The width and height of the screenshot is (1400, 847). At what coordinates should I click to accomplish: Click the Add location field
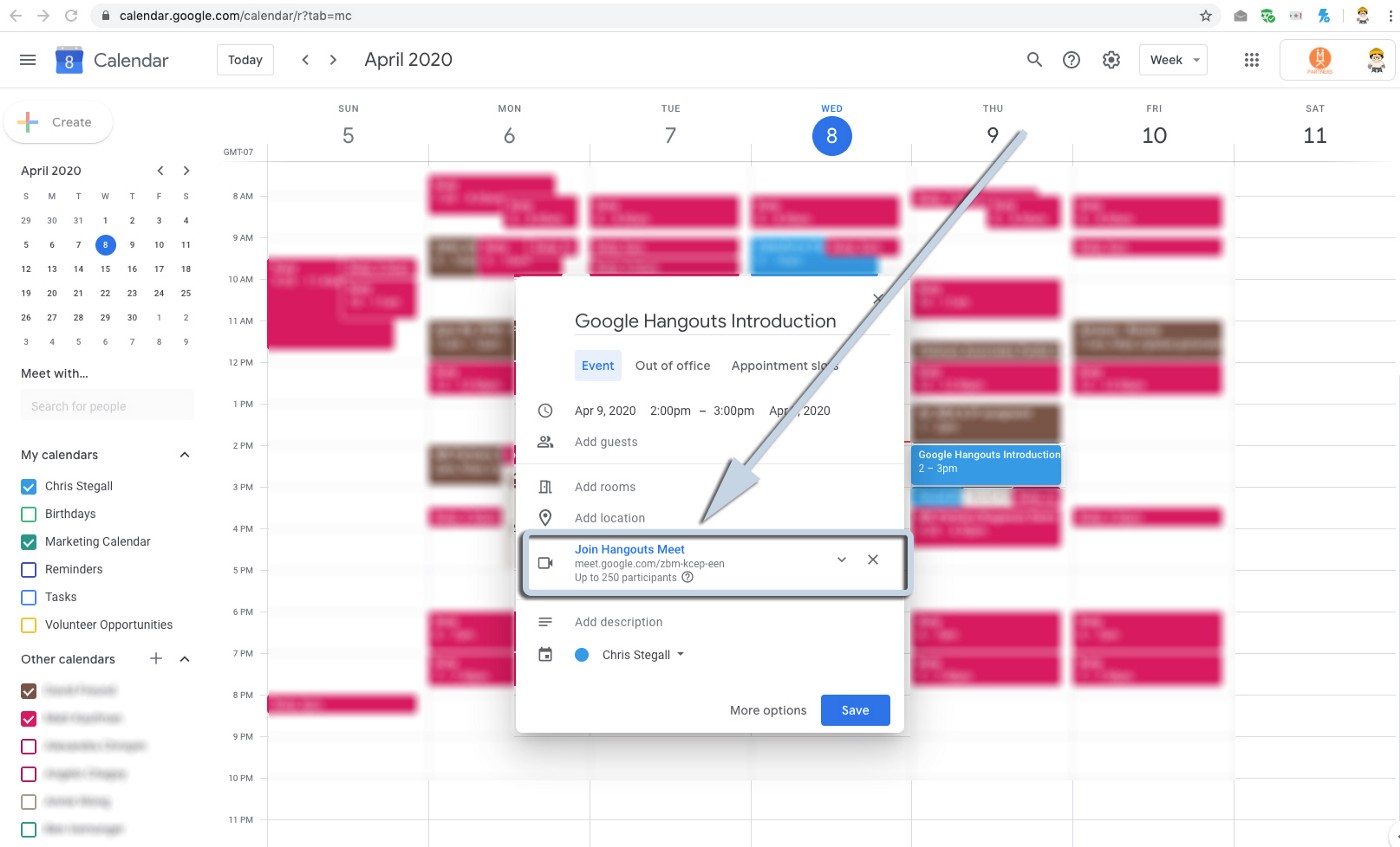pyautogui.click(x=610, y=518)
